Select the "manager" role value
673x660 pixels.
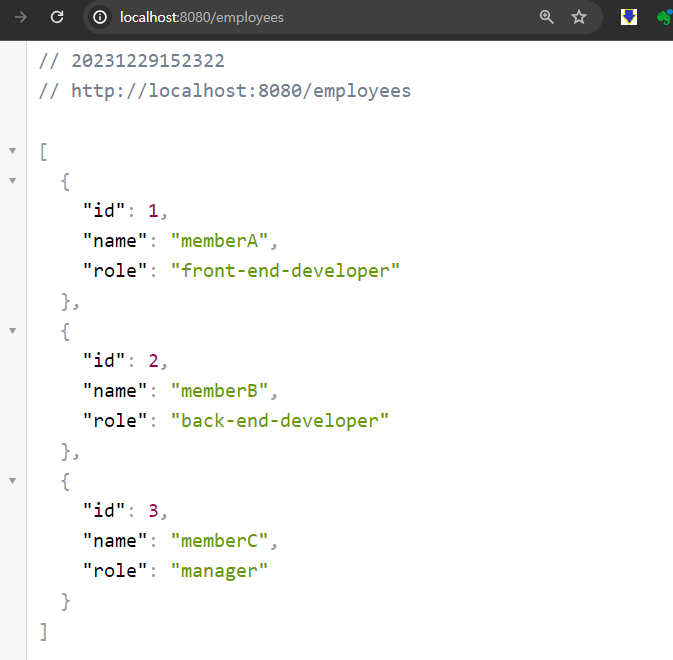(x=219, y=571)
